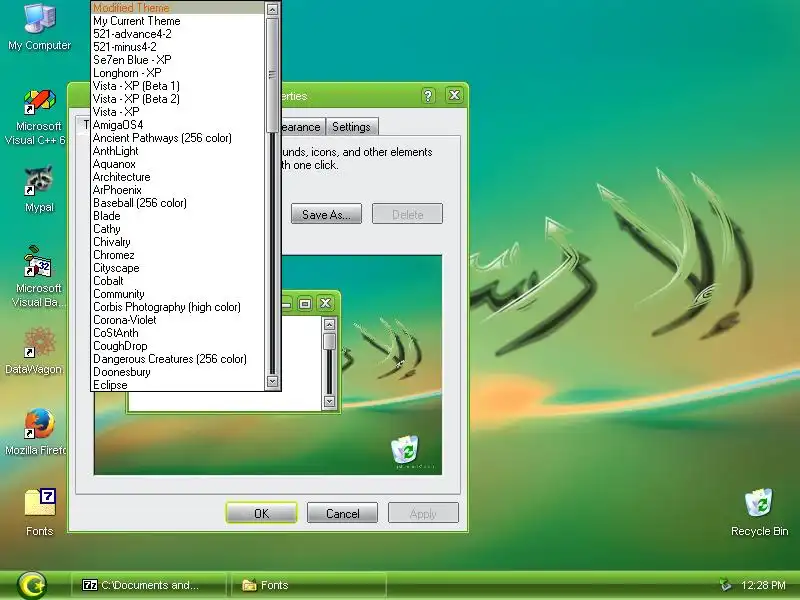Click theme list scroll down arrow
The height and width of the screenshot is (600, 800).
pos(272,381)
